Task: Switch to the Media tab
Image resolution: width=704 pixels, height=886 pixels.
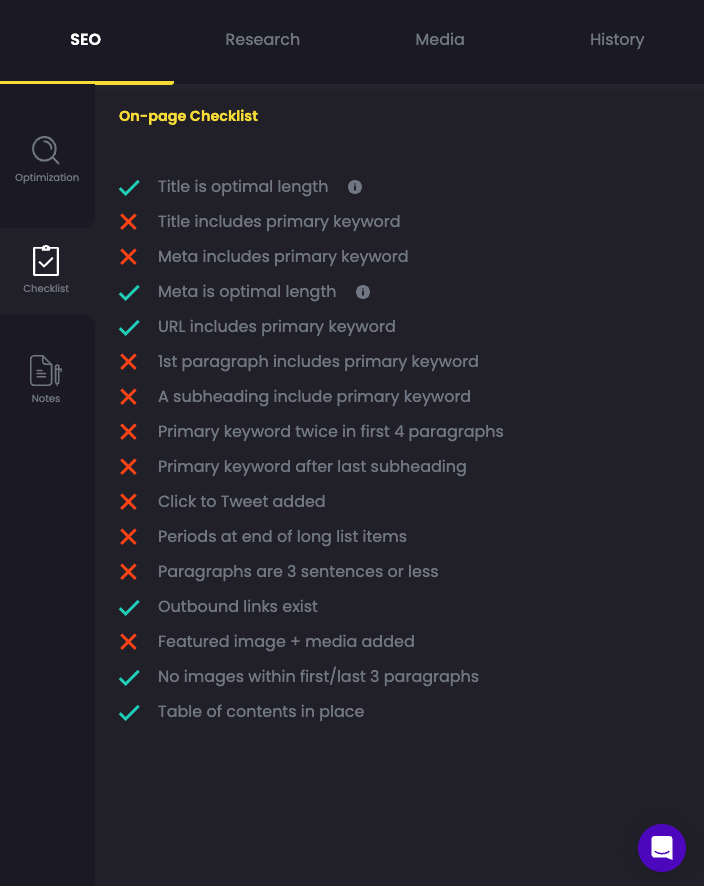Action: click(x=440, y=39)
